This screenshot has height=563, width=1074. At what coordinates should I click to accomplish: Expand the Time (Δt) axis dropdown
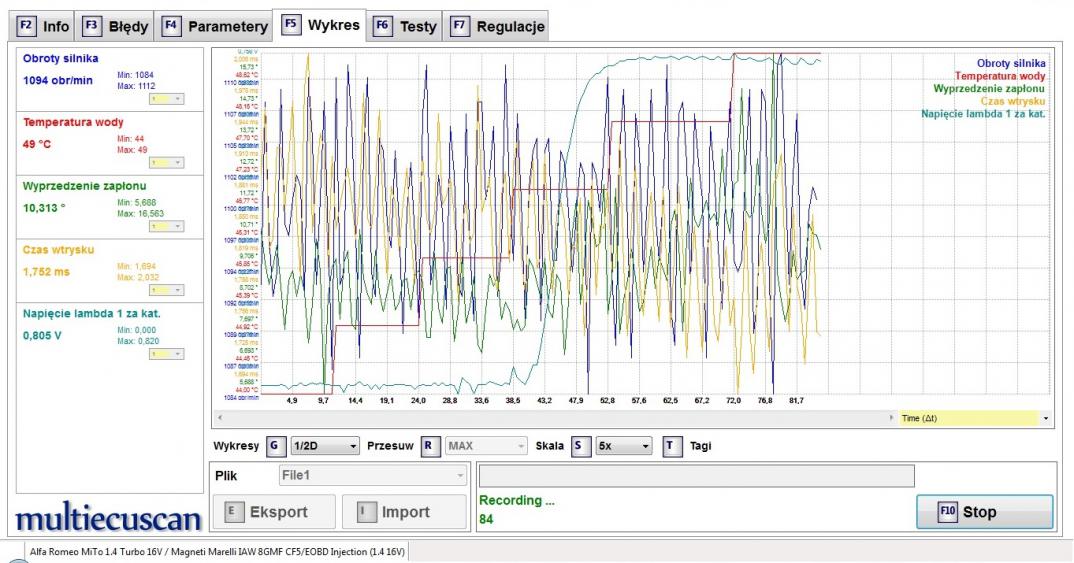1045,418
